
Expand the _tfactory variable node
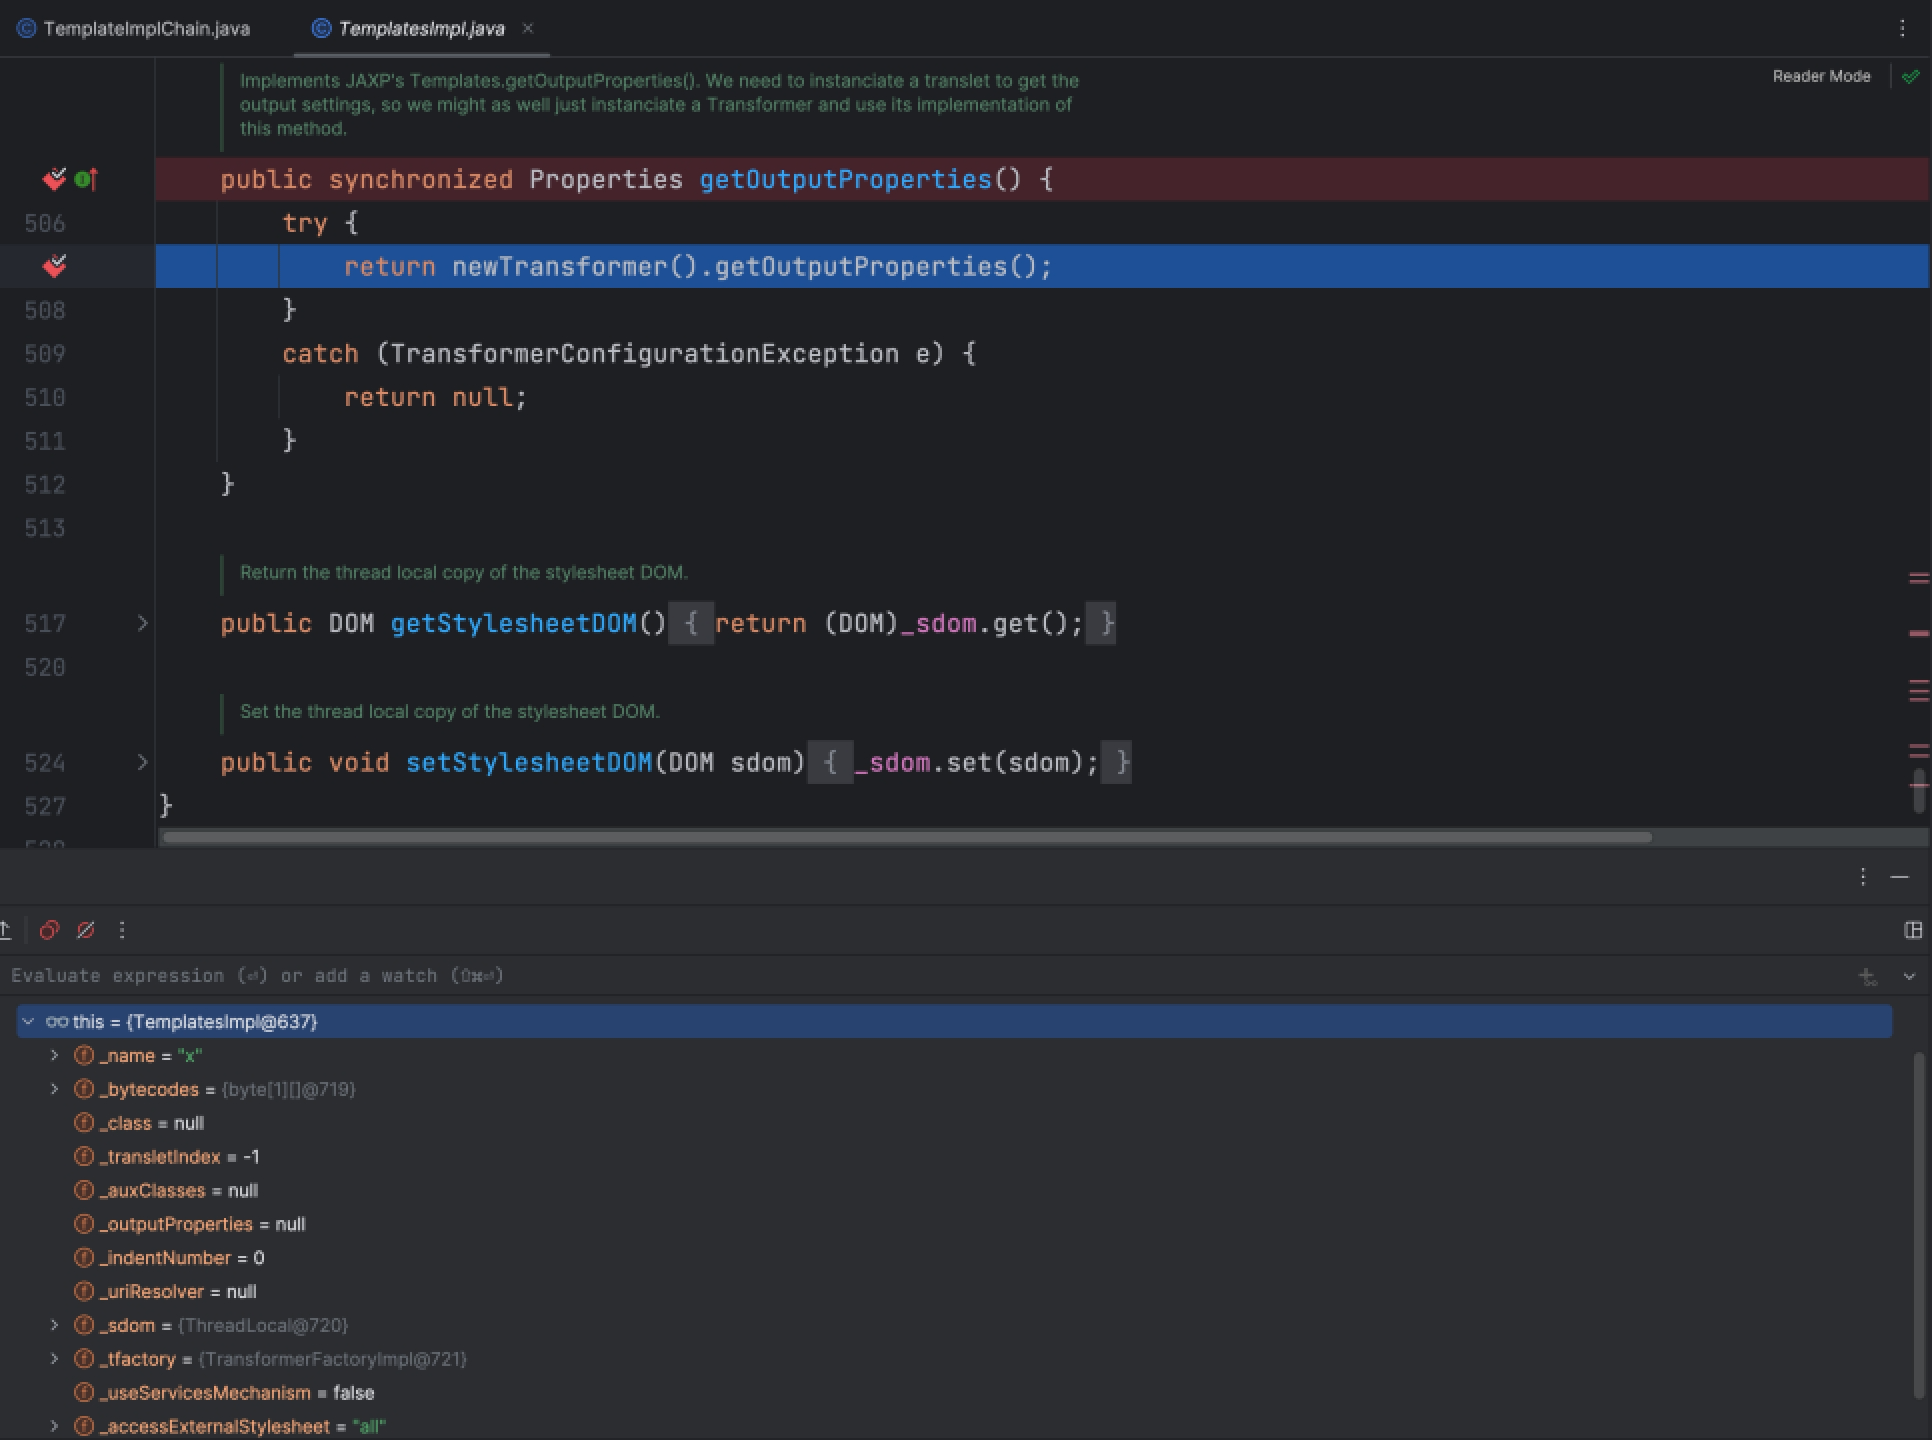click(55, 1359)
